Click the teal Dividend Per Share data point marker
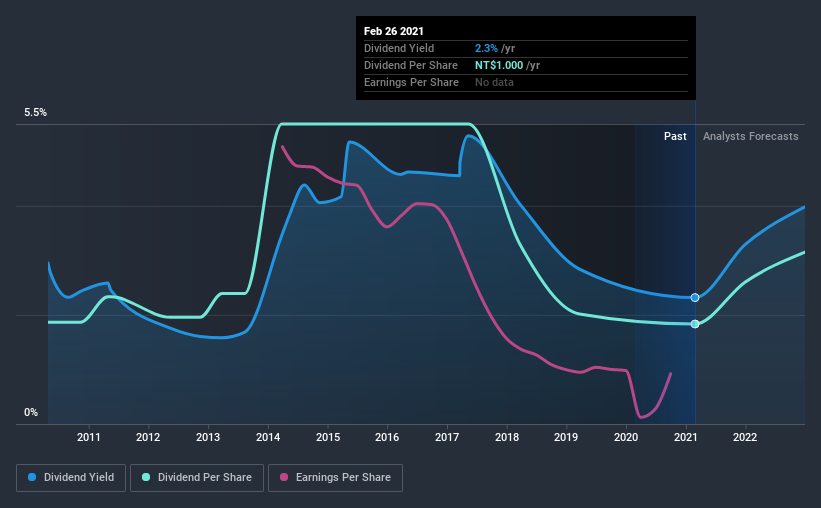 pos(695,324)
